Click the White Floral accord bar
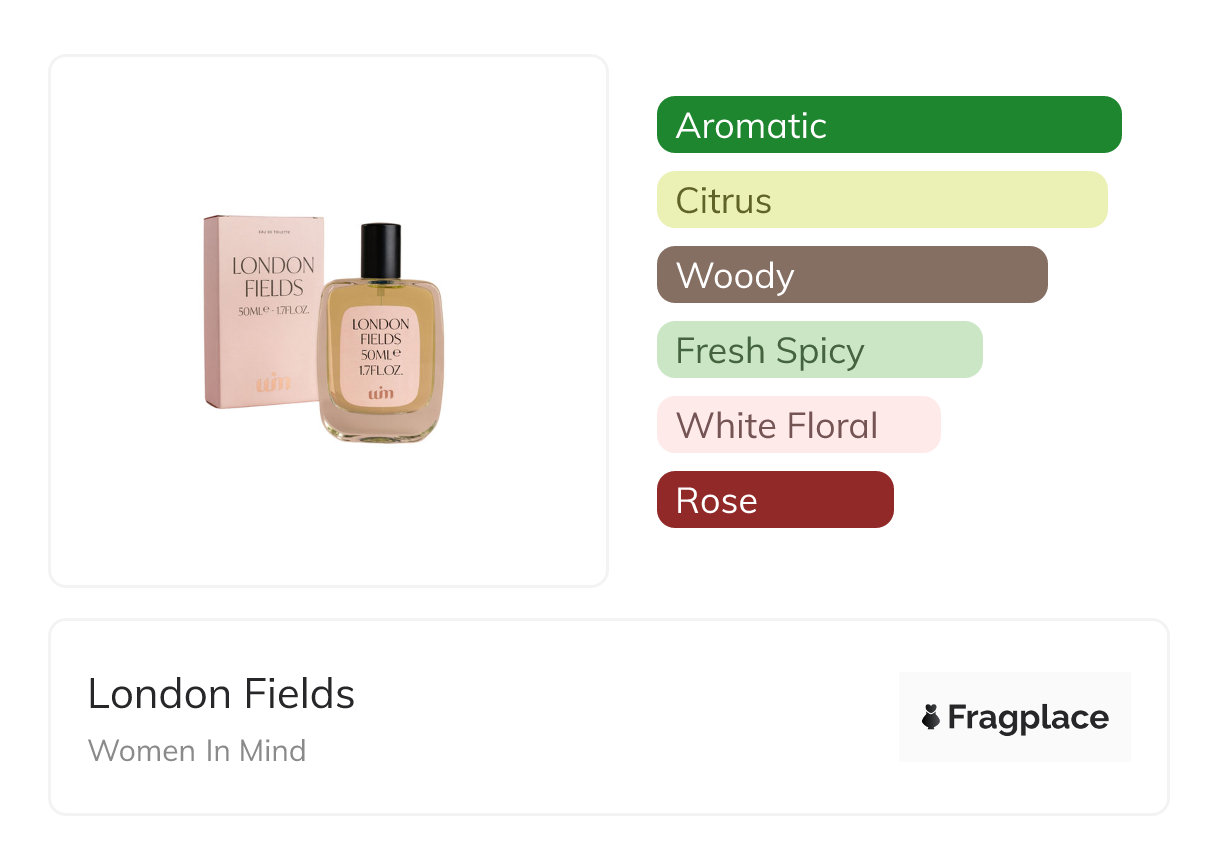Image resolution: width=1218 pixels, height=864 pixels. [798, 425]
